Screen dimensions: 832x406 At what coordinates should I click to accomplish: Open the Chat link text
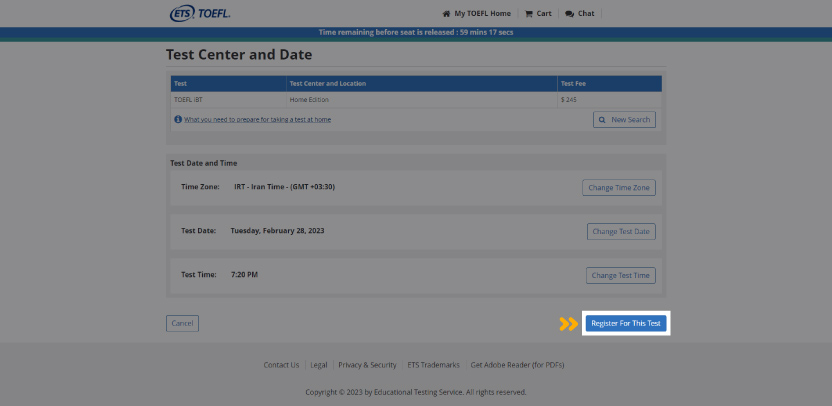(586, 14)
